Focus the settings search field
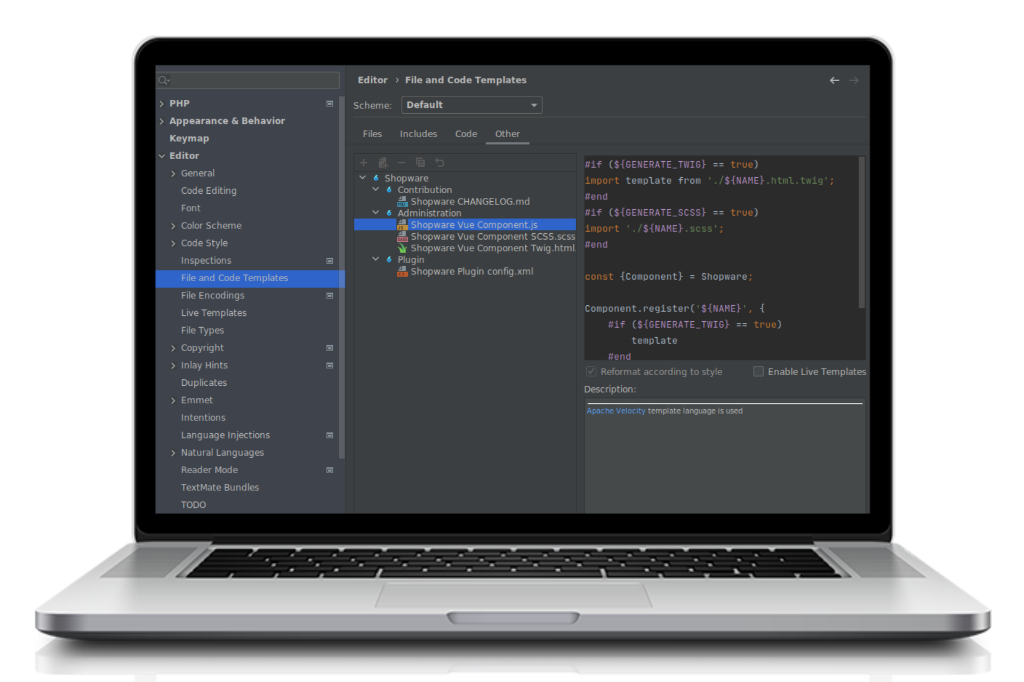 pyautogui.click(x=248, y=80)
